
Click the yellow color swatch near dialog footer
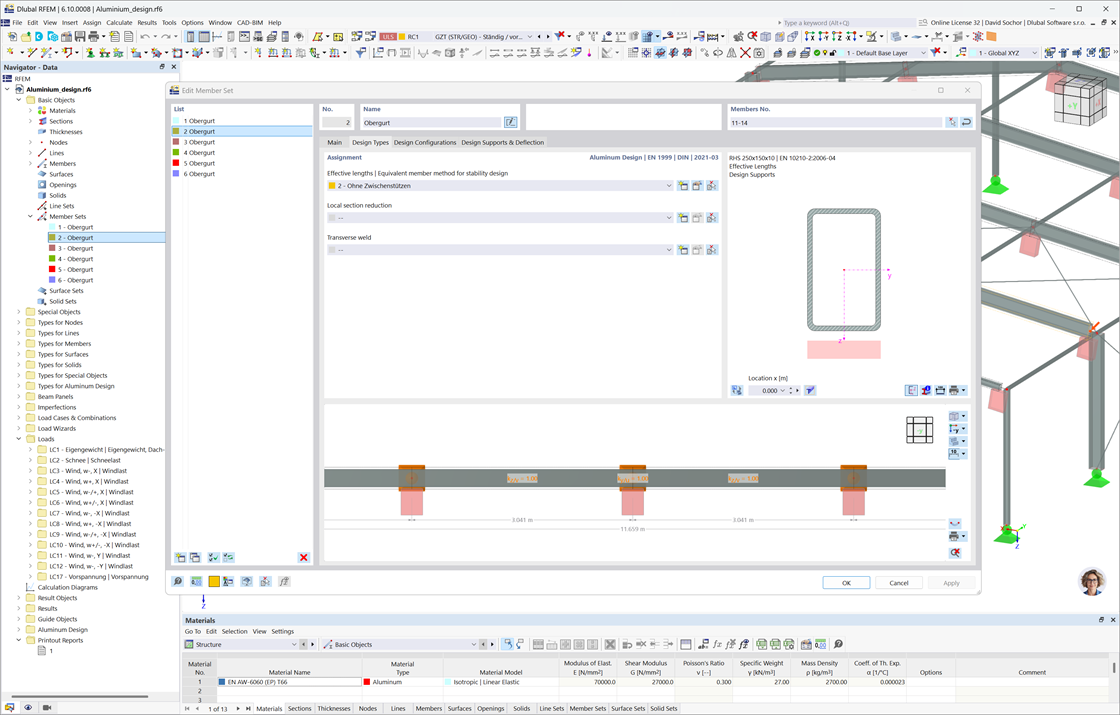click(215, 581)
